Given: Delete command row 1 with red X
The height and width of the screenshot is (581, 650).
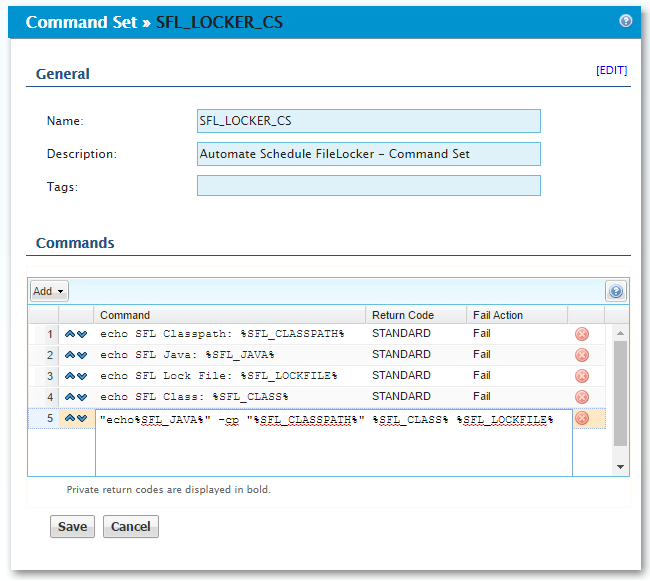Looking at the screenshot, I should coord(582,334).
